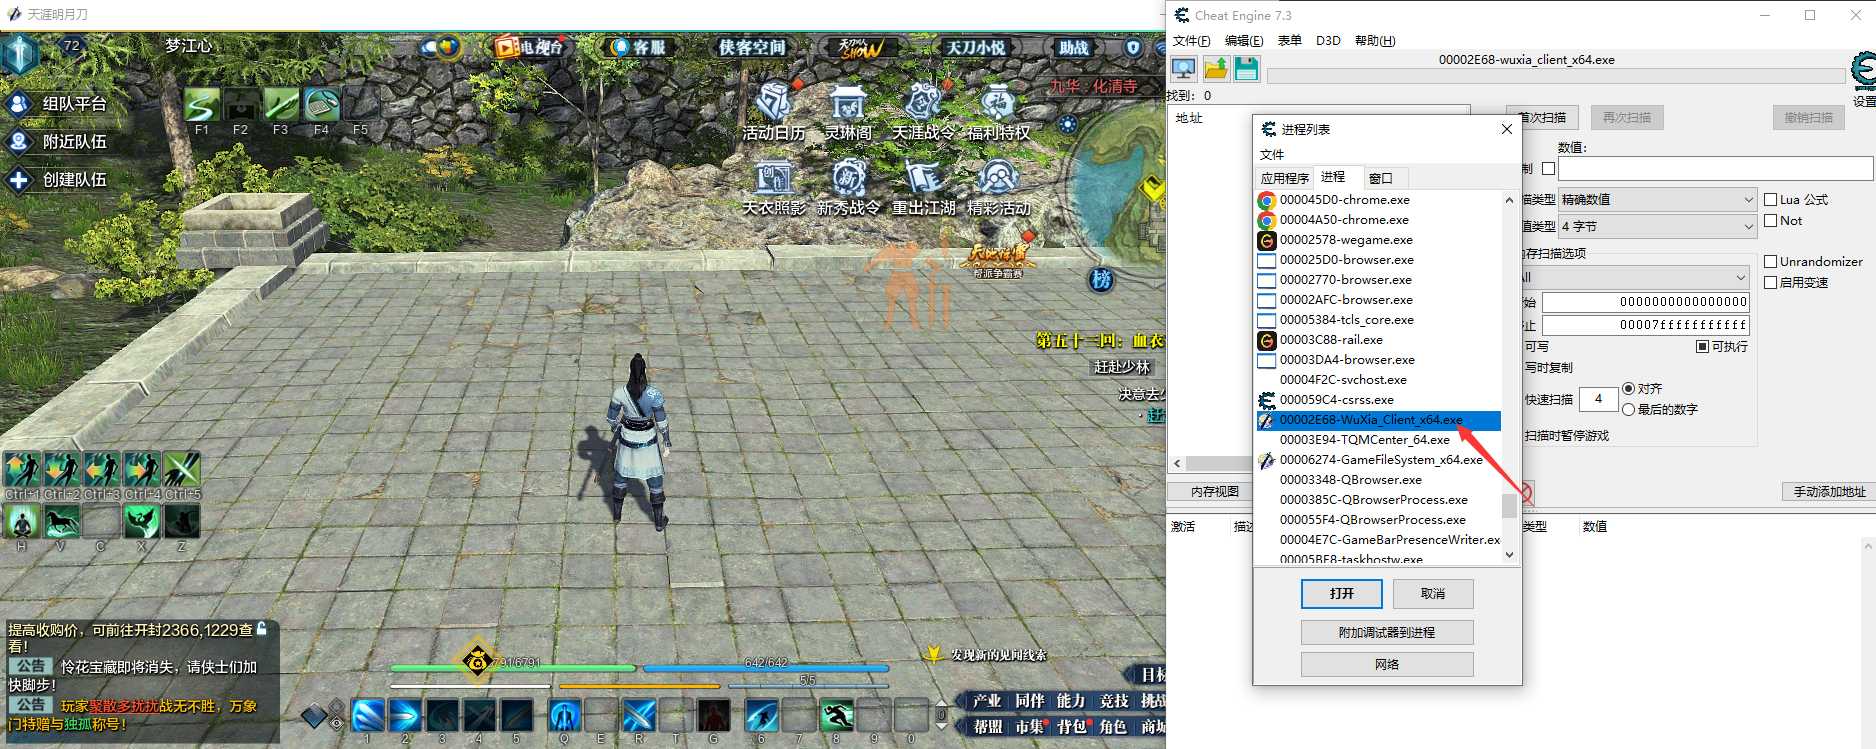Click the 榜 ranking round icon
This screenshot has width=1876, height=749.
point(1101,279)
